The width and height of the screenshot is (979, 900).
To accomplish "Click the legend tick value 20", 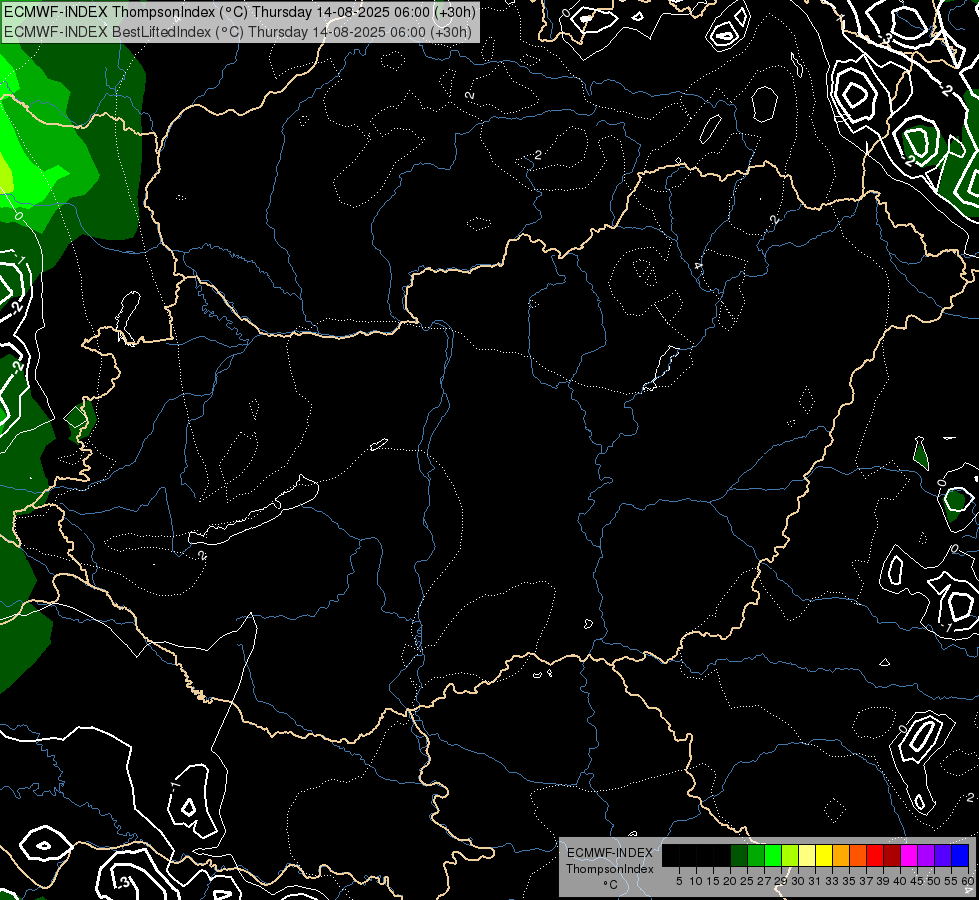I will (730, 881).
